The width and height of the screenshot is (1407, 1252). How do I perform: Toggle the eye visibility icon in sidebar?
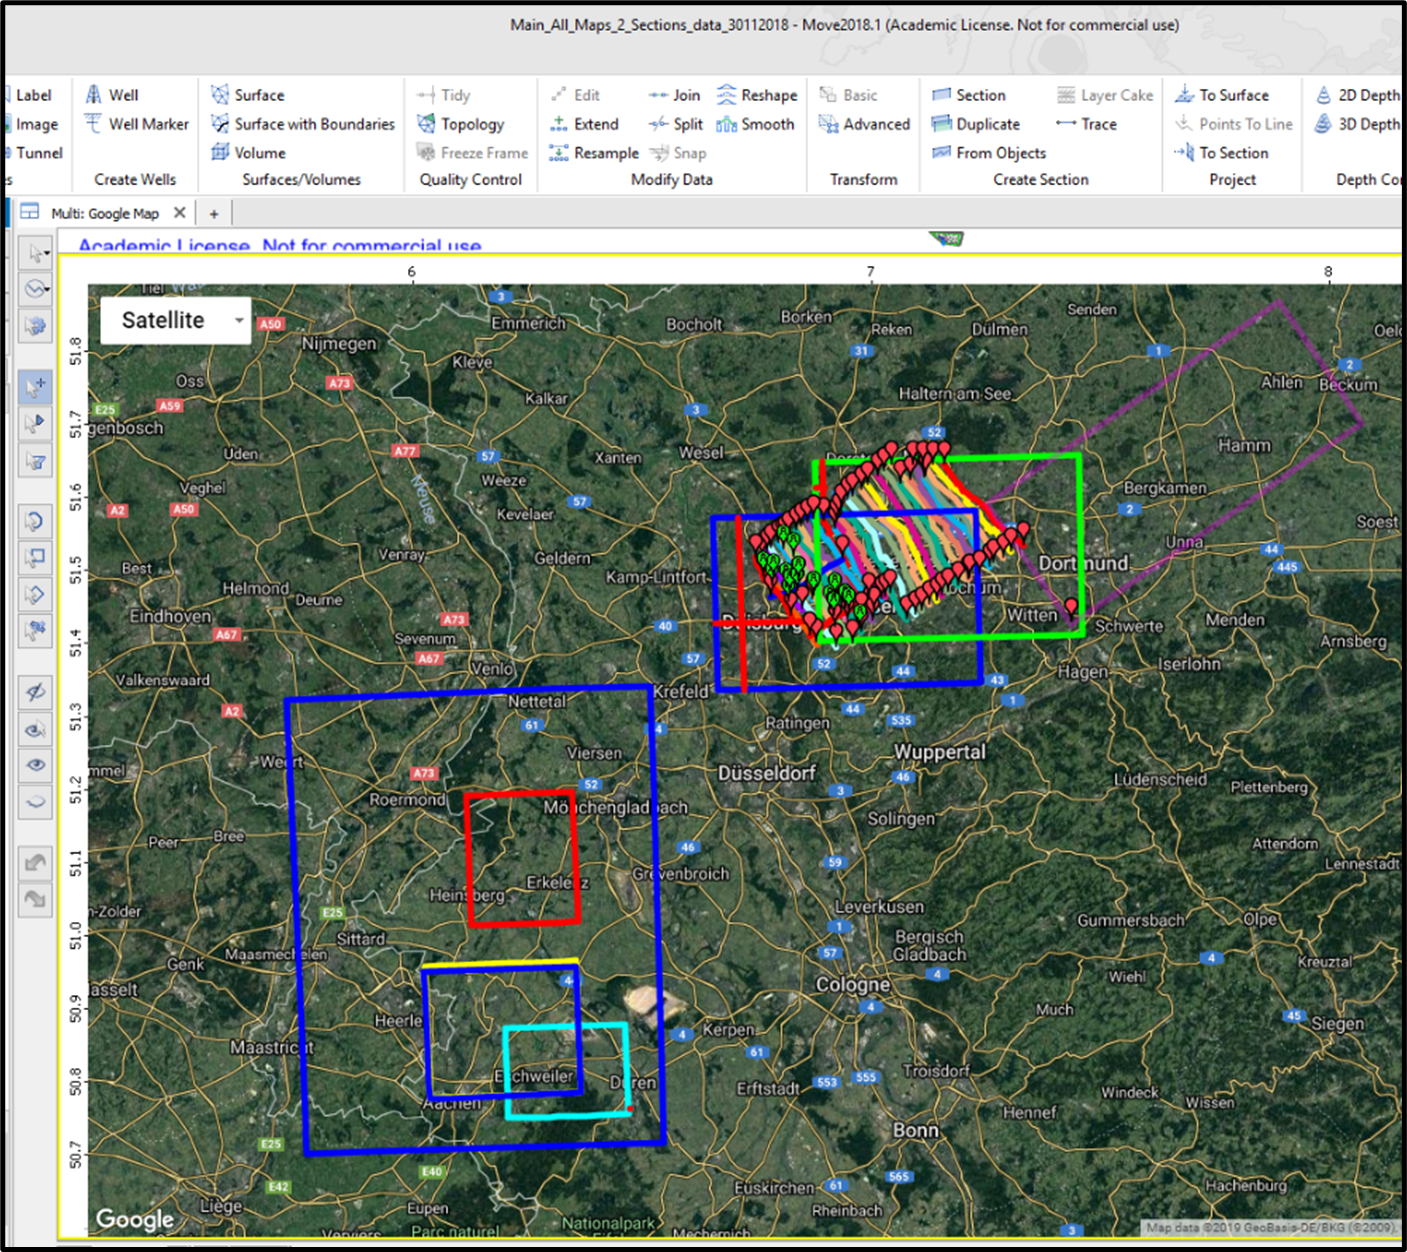[x=36, y=765]
